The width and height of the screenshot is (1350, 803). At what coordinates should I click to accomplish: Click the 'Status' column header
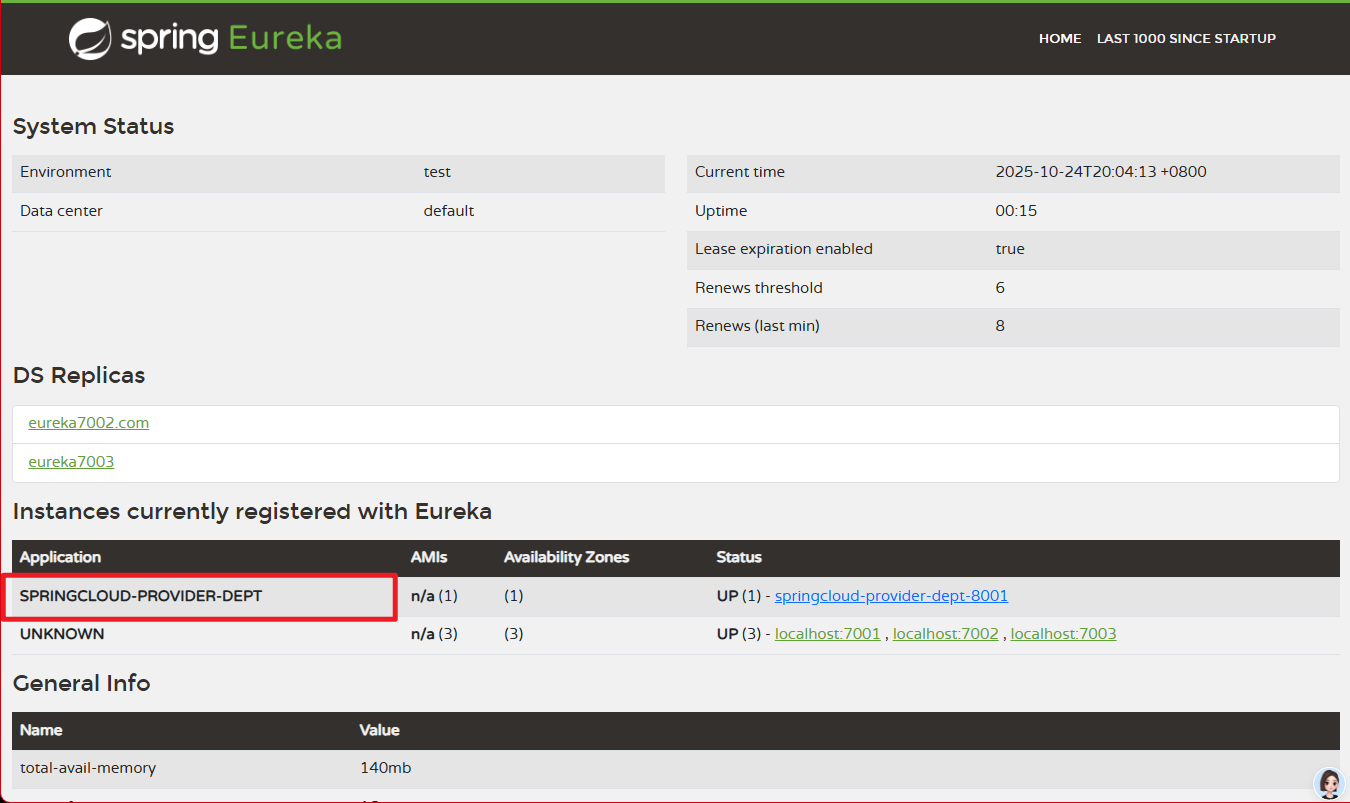(739, 557)
